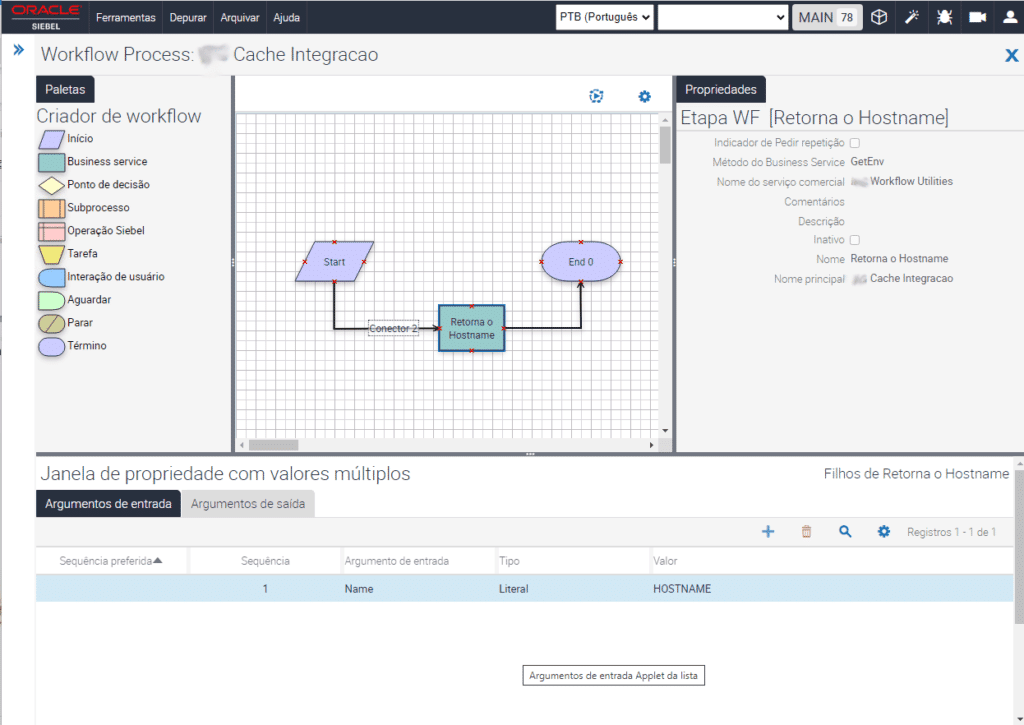This screenshot has height=725, width=1024.
Task: Click the magic wand header icon
Action: [x=912, y=17]
